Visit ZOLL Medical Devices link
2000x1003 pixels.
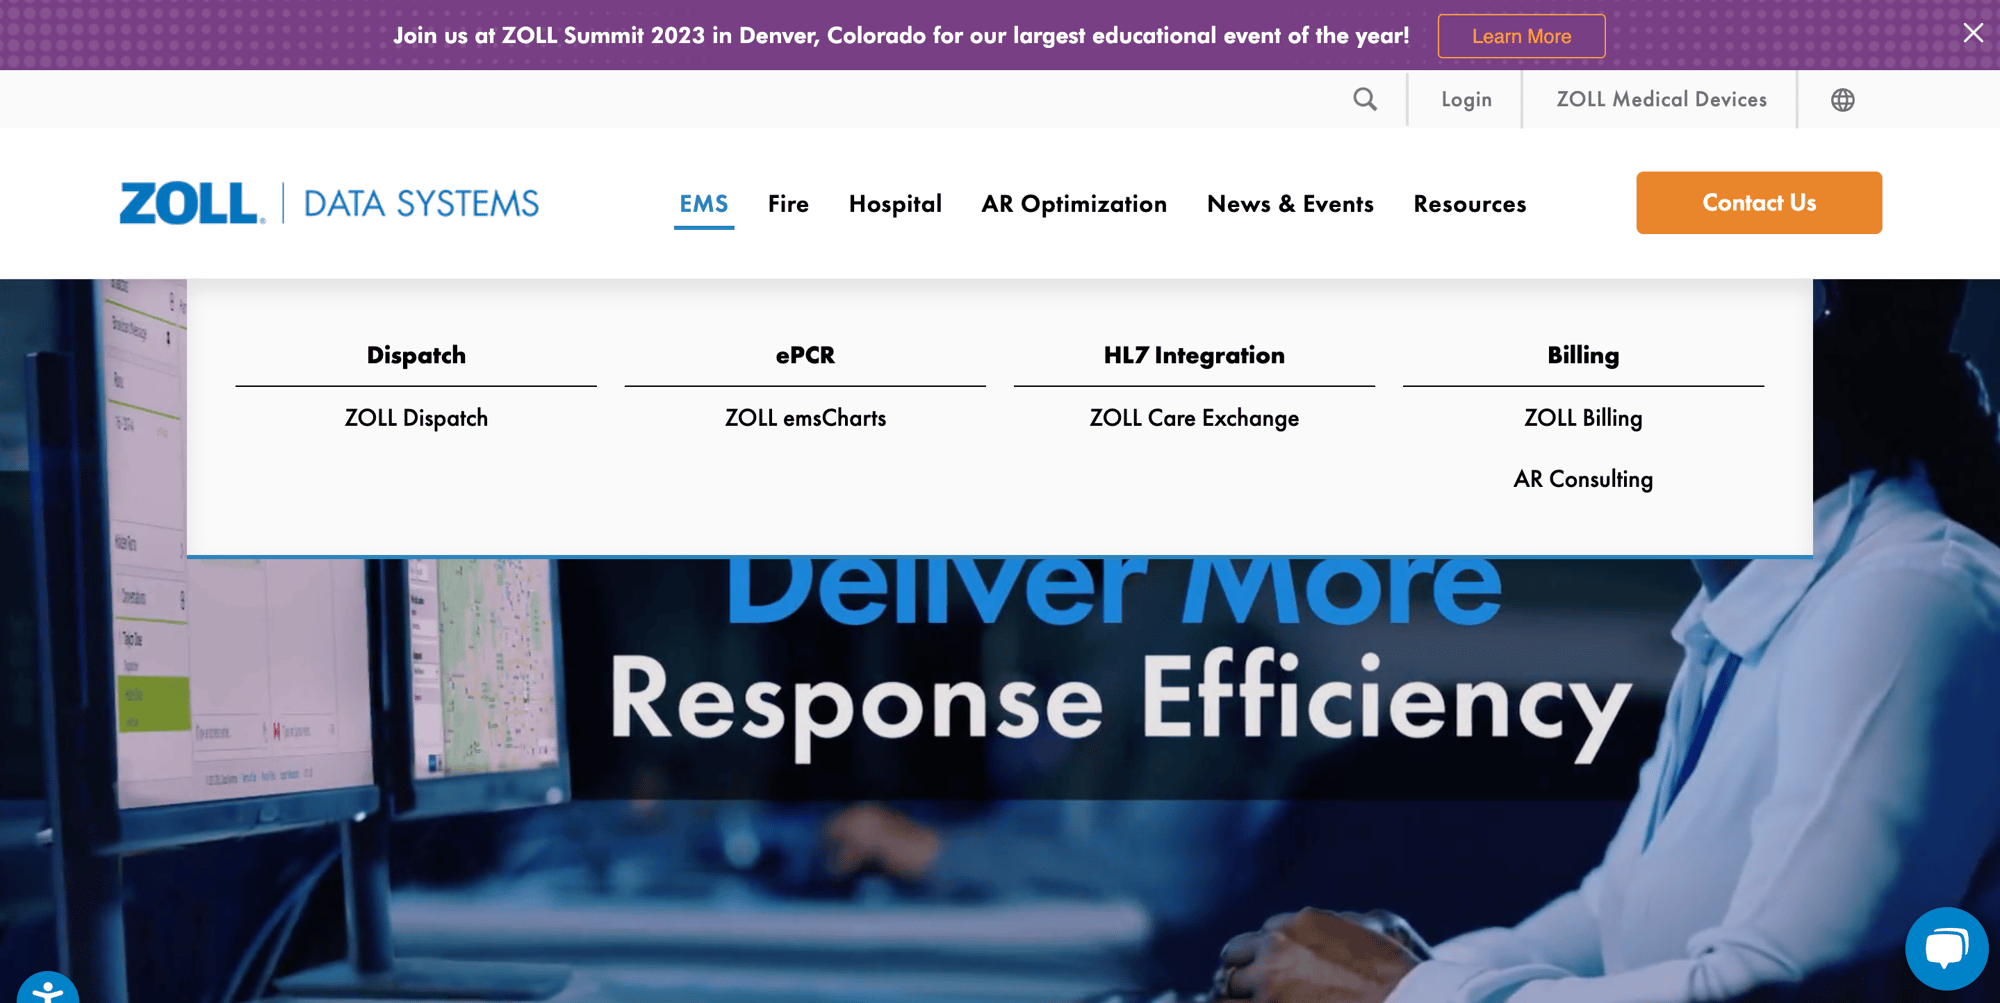pyautogui.click(x=1661, y=99)
